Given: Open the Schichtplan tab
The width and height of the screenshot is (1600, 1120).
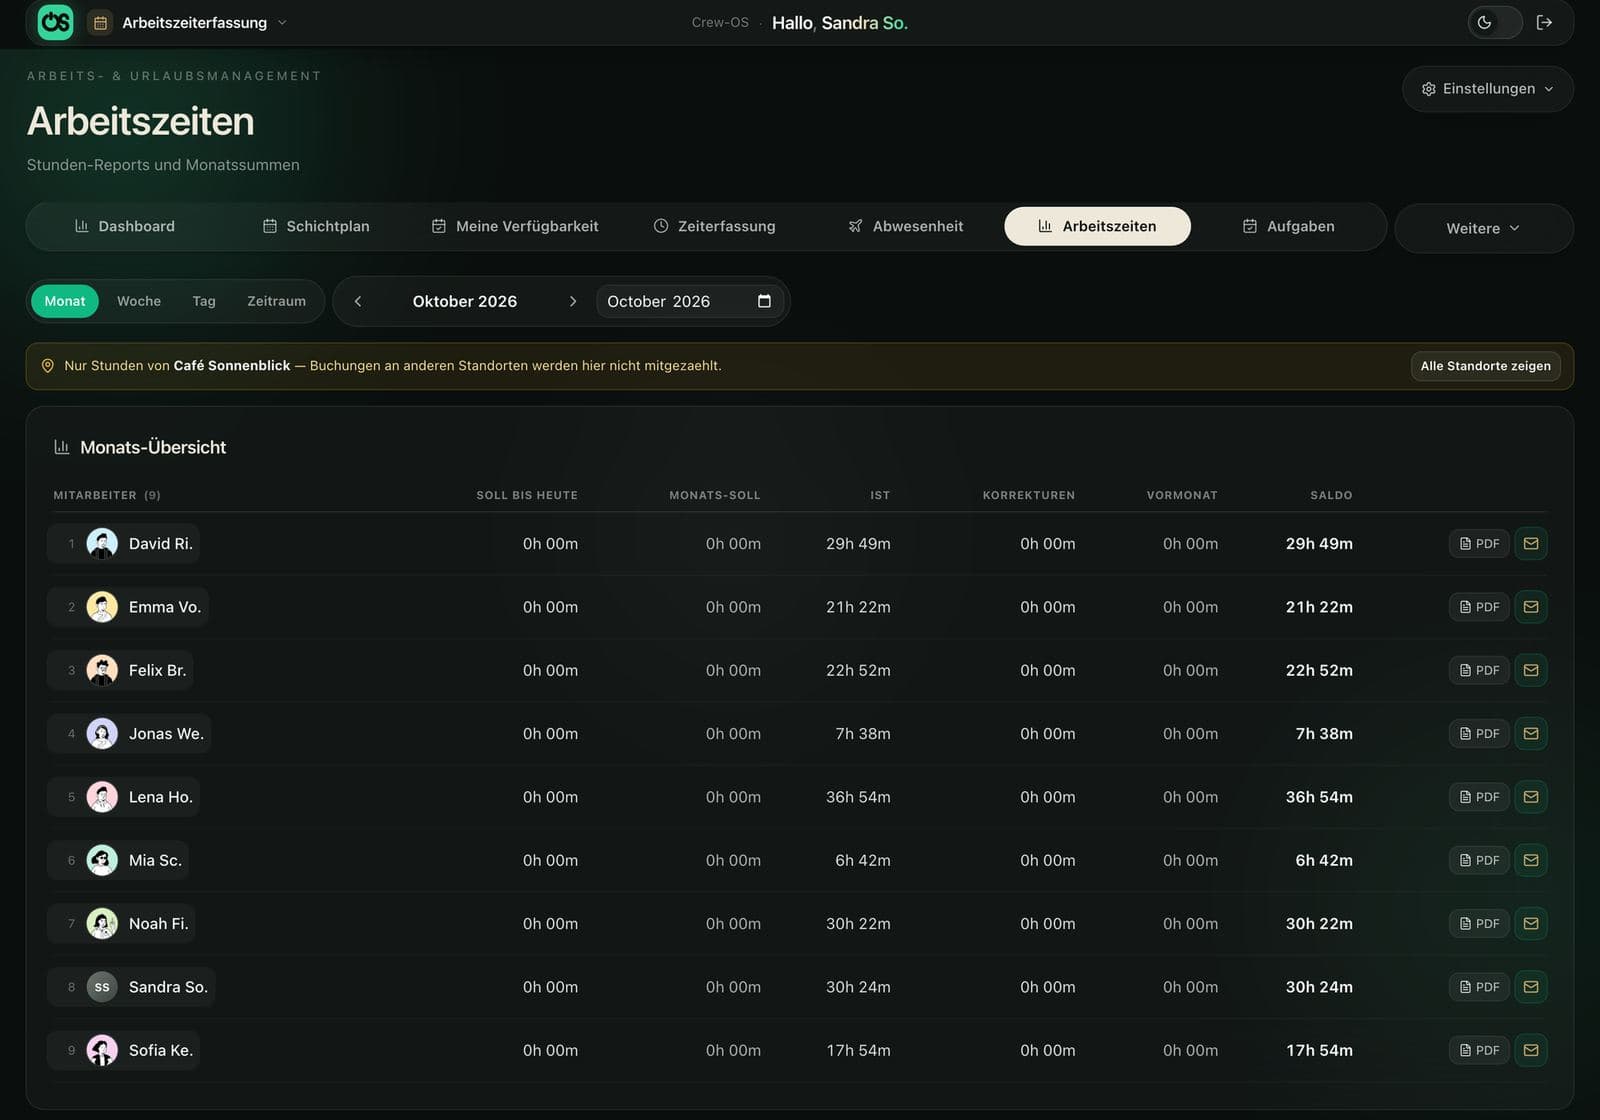Looking at the screenshot, I should (316, 226).
